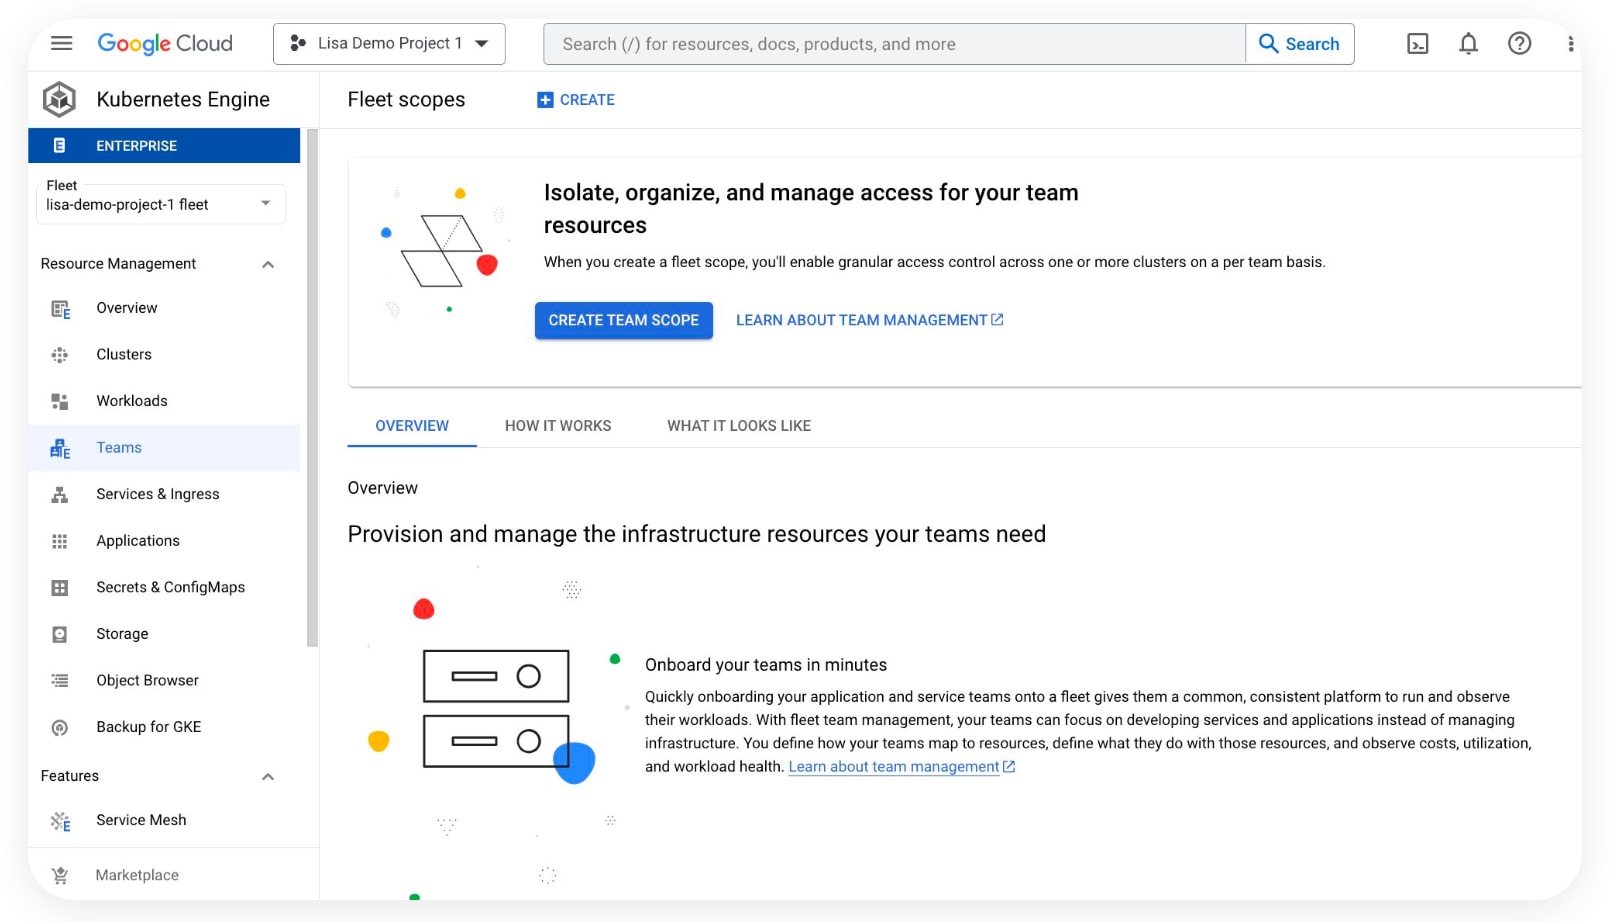Open Resource Management Overview item

click(164, 308)
